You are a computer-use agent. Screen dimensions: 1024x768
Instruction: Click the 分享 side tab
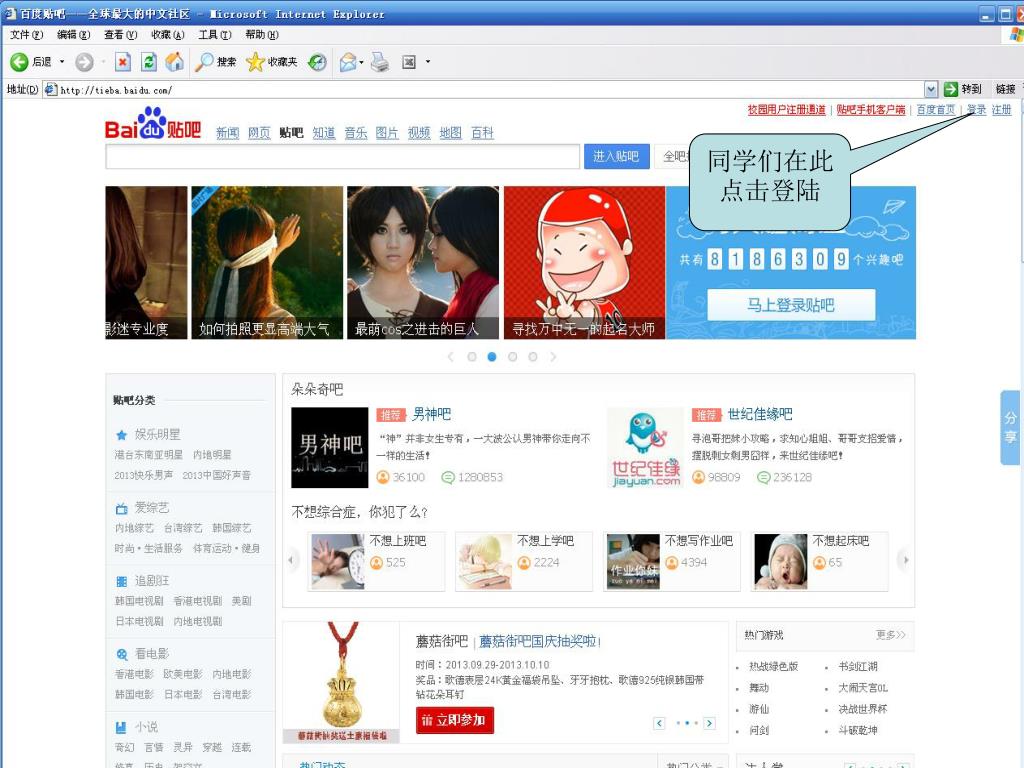coord(1010,428)
